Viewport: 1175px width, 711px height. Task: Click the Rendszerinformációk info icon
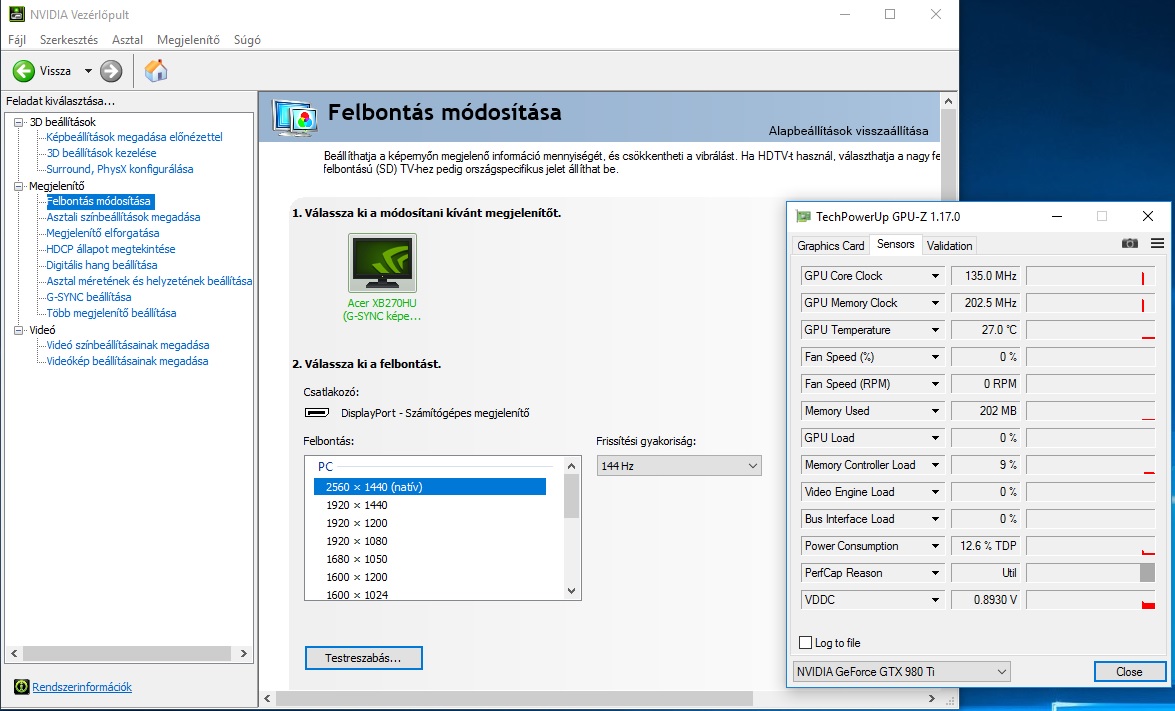(x=22, y=686)
